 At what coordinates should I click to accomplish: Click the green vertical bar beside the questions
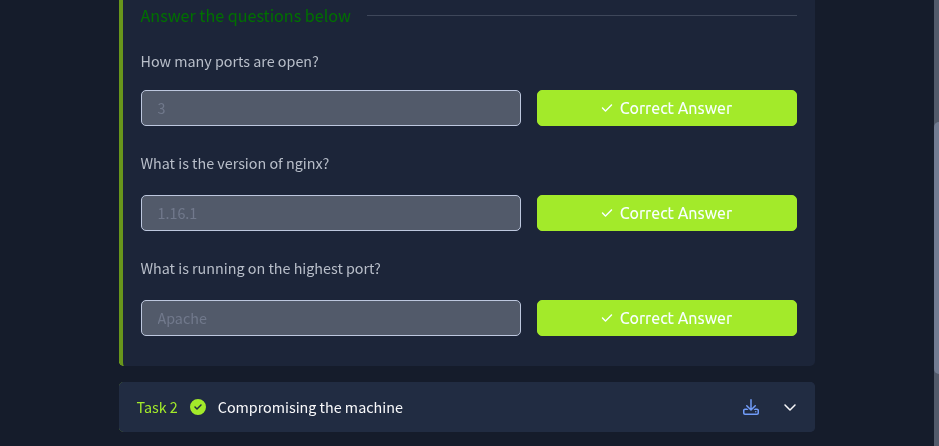121,200
